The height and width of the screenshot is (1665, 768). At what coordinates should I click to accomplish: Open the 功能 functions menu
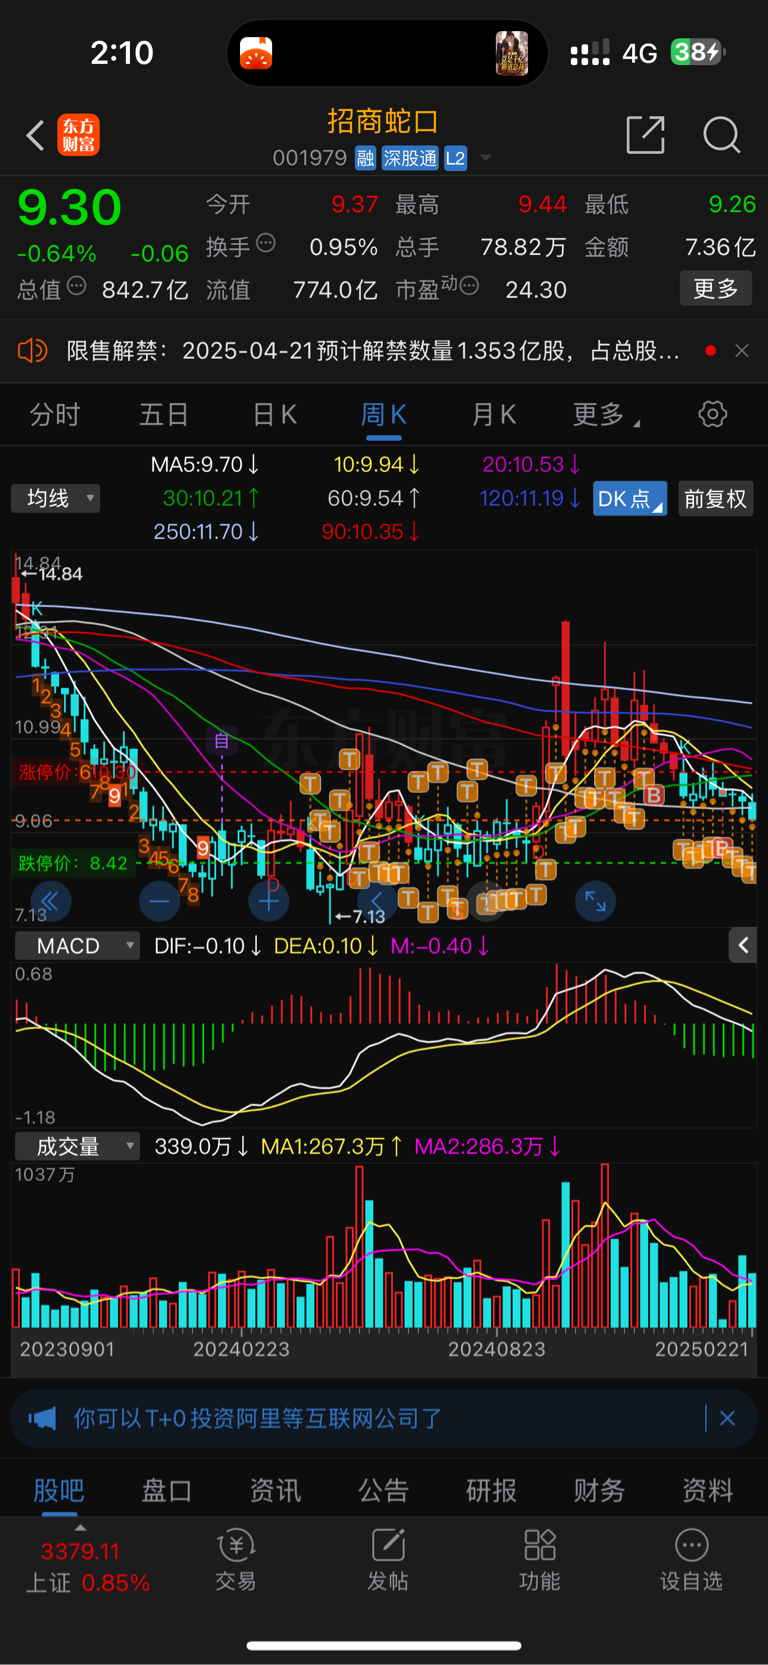[540, 1560]
